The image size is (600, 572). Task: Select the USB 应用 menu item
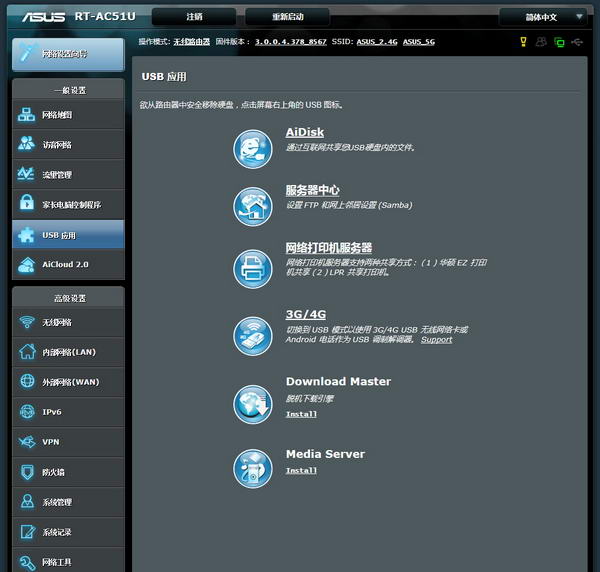pyautogui.click(x=68, y=235)
